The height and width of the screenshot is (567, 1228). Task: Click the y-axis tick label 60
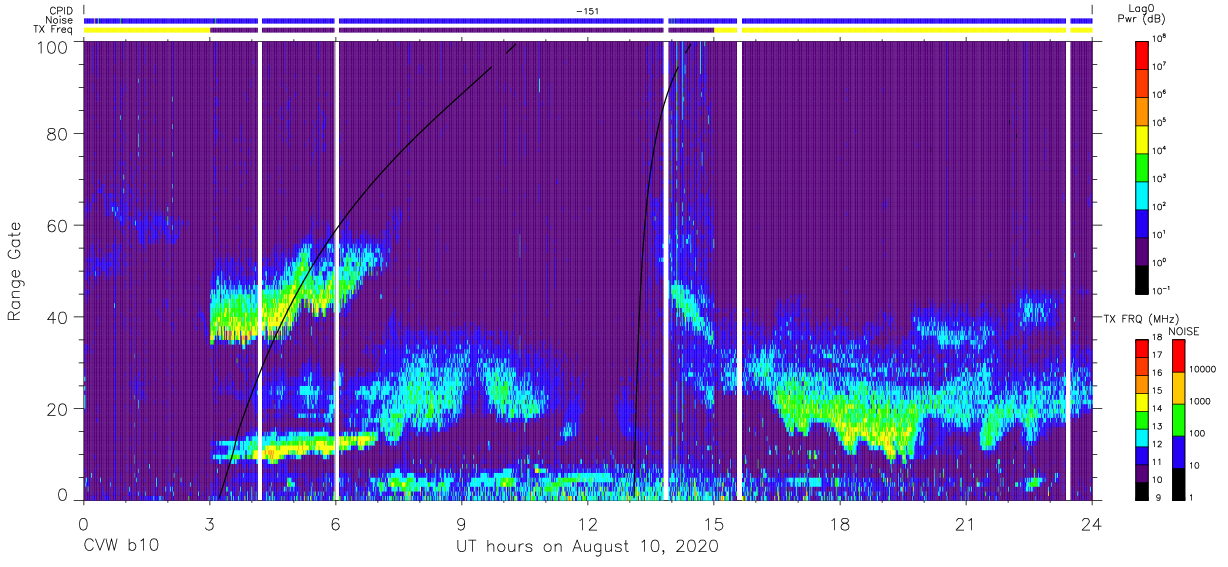tap(56, 226)
